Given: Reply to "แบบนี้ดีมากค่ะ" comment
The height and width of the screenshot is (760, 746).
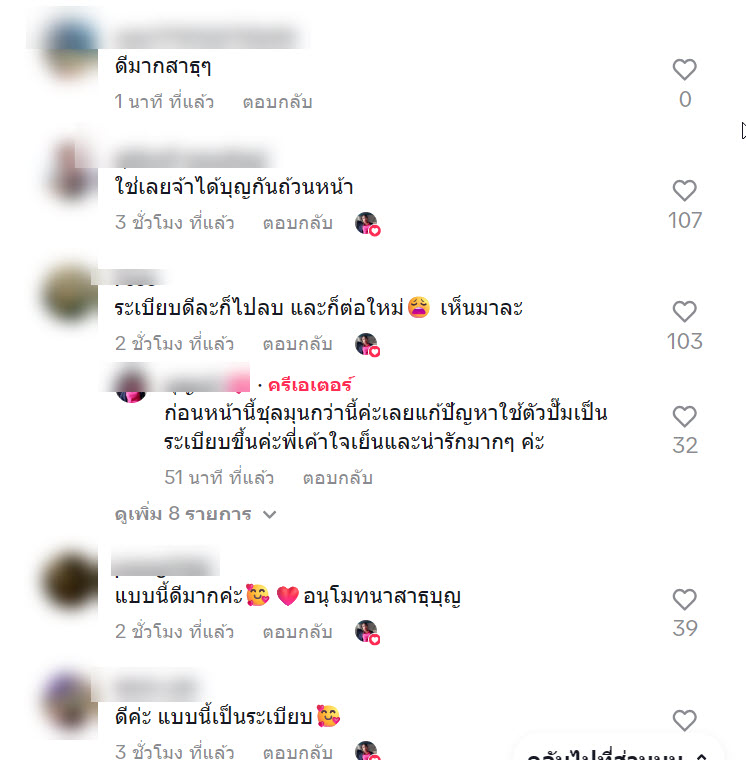Looking at the screenshot, I should pyautogui.click(x=298, y=632).
